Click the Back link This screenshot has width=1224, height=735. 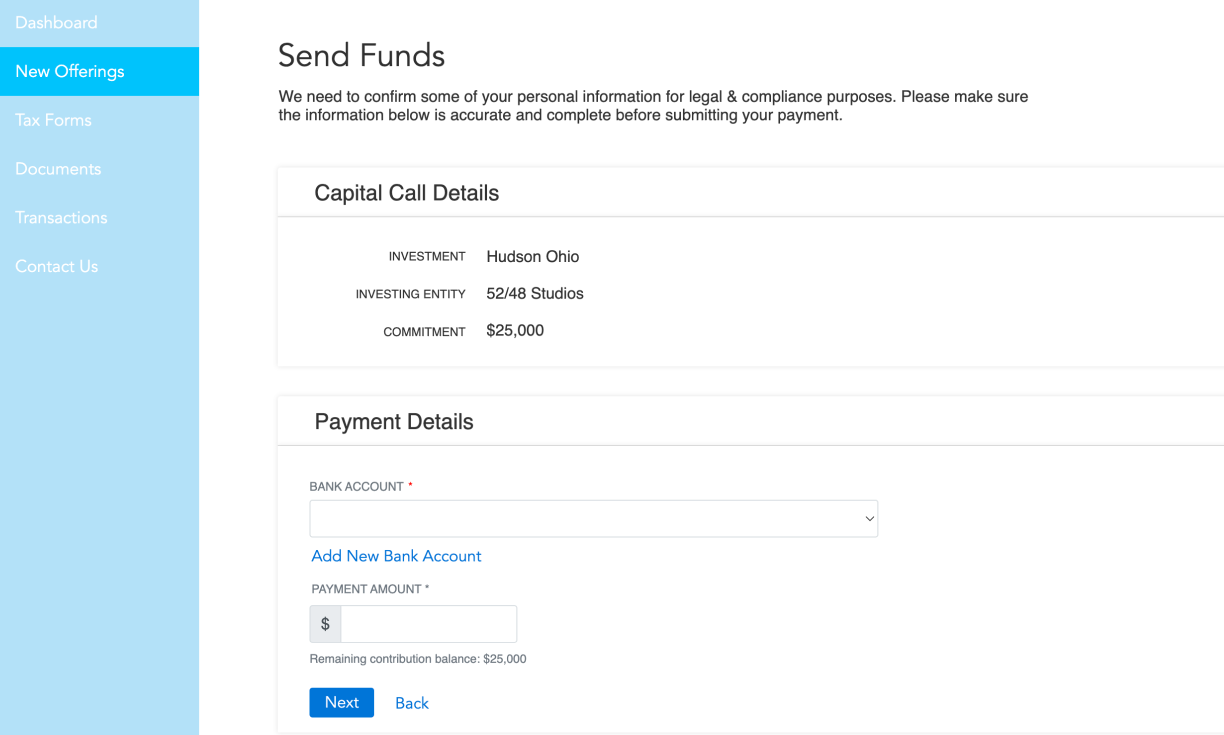pos(412,703)
